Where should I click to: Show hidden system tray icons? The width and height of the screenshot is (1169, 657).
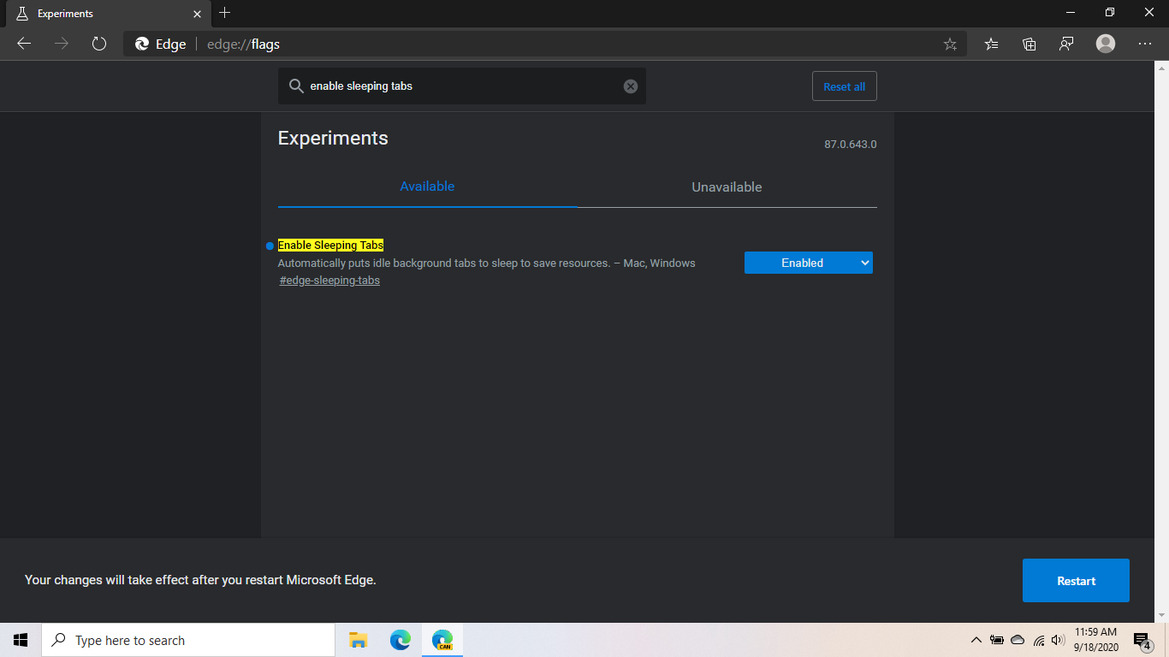click(976, 640)
